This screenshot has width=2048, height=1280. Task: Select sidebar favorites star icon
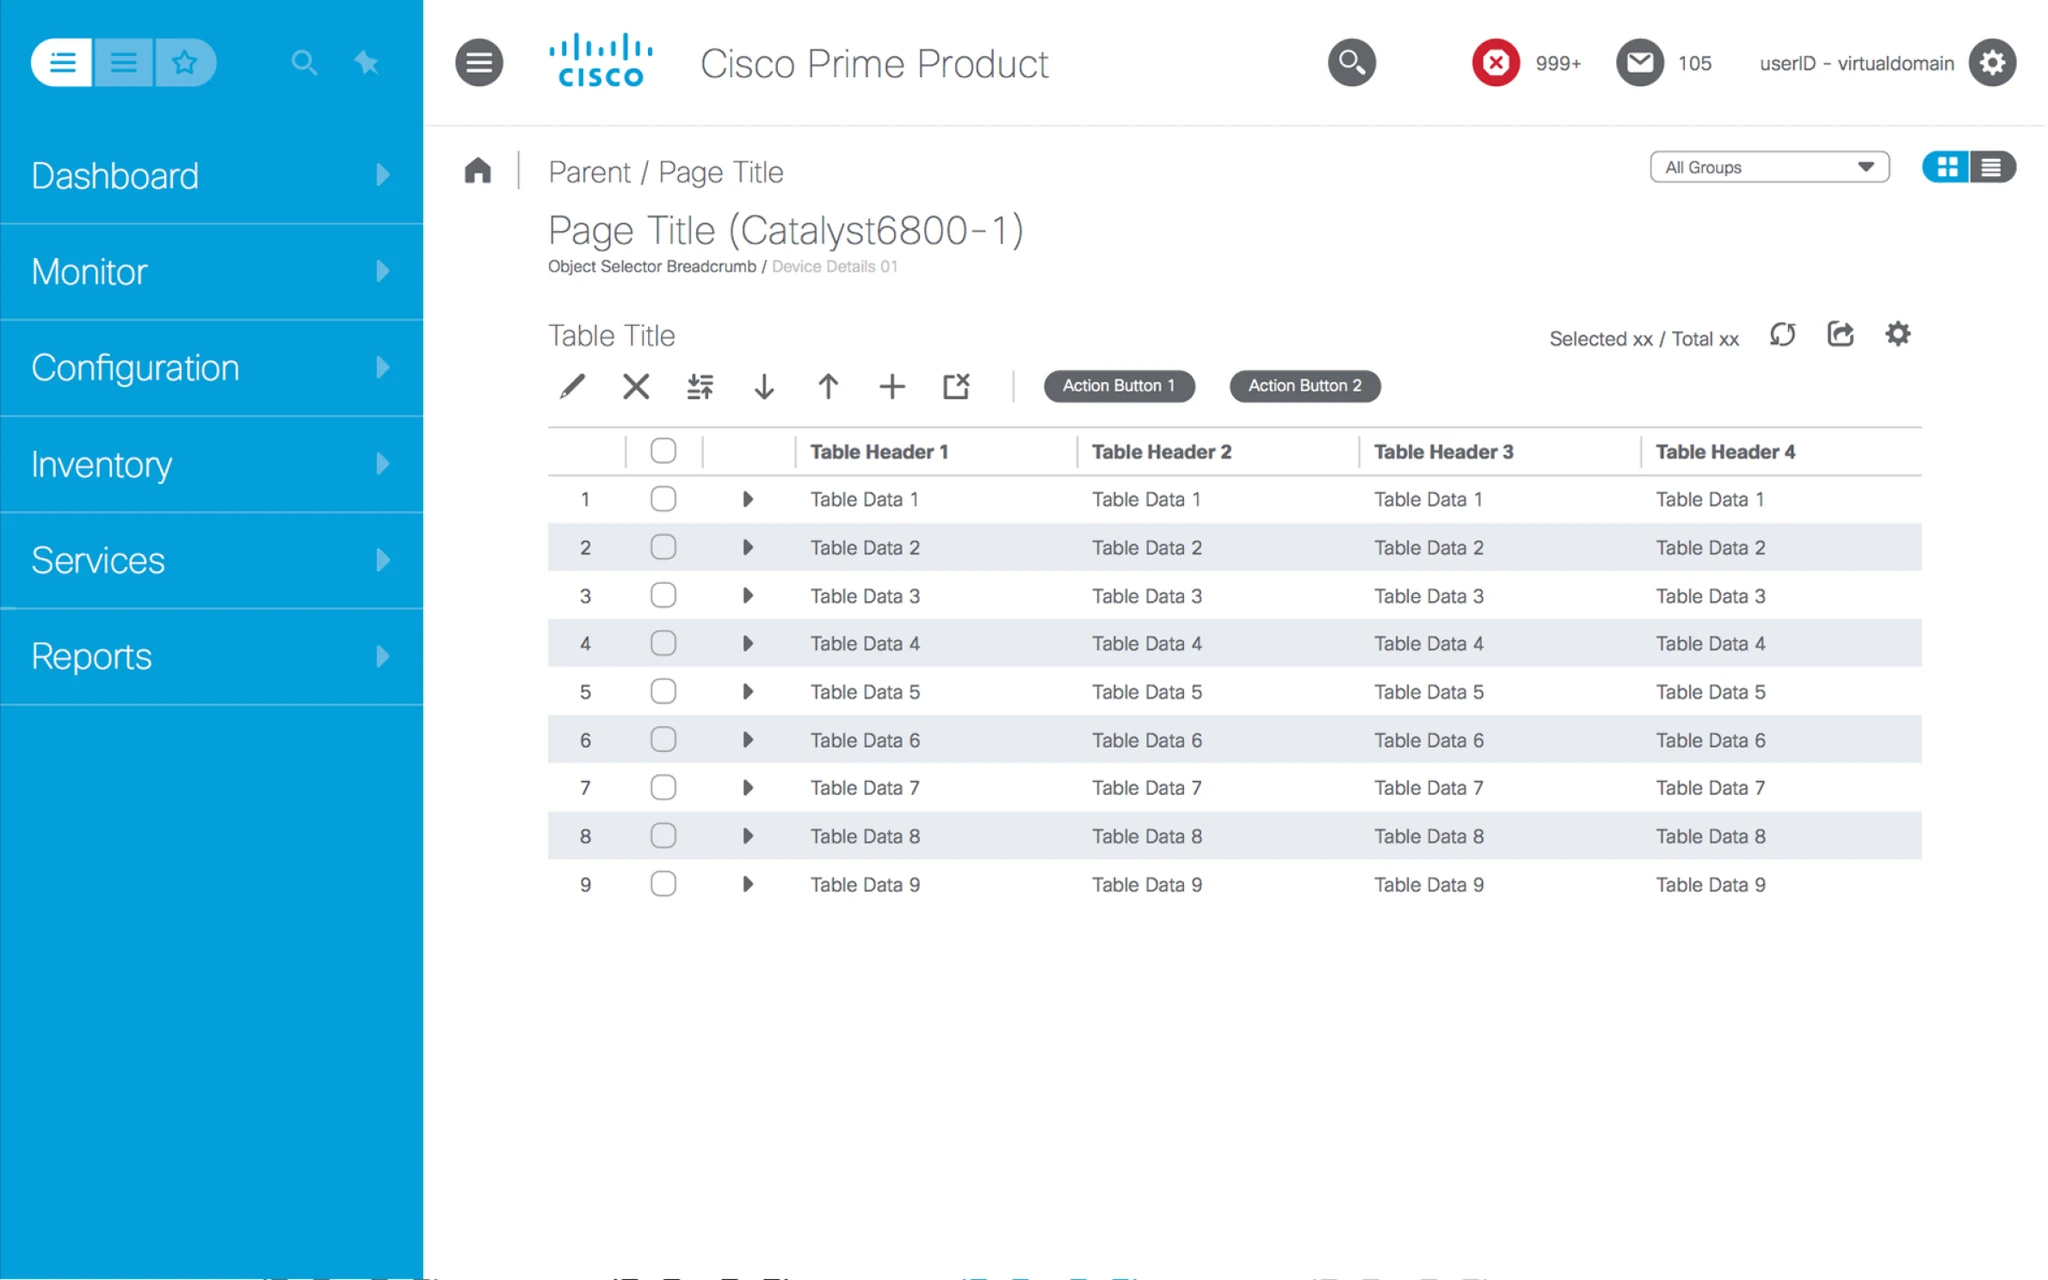point(185,63)
